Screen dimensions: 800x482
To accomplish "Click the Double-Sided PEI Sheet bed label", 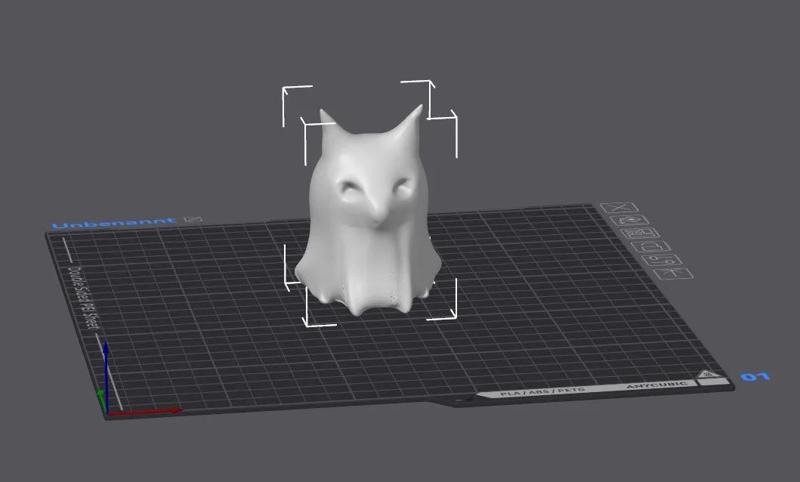I will [x=83, y=297].
